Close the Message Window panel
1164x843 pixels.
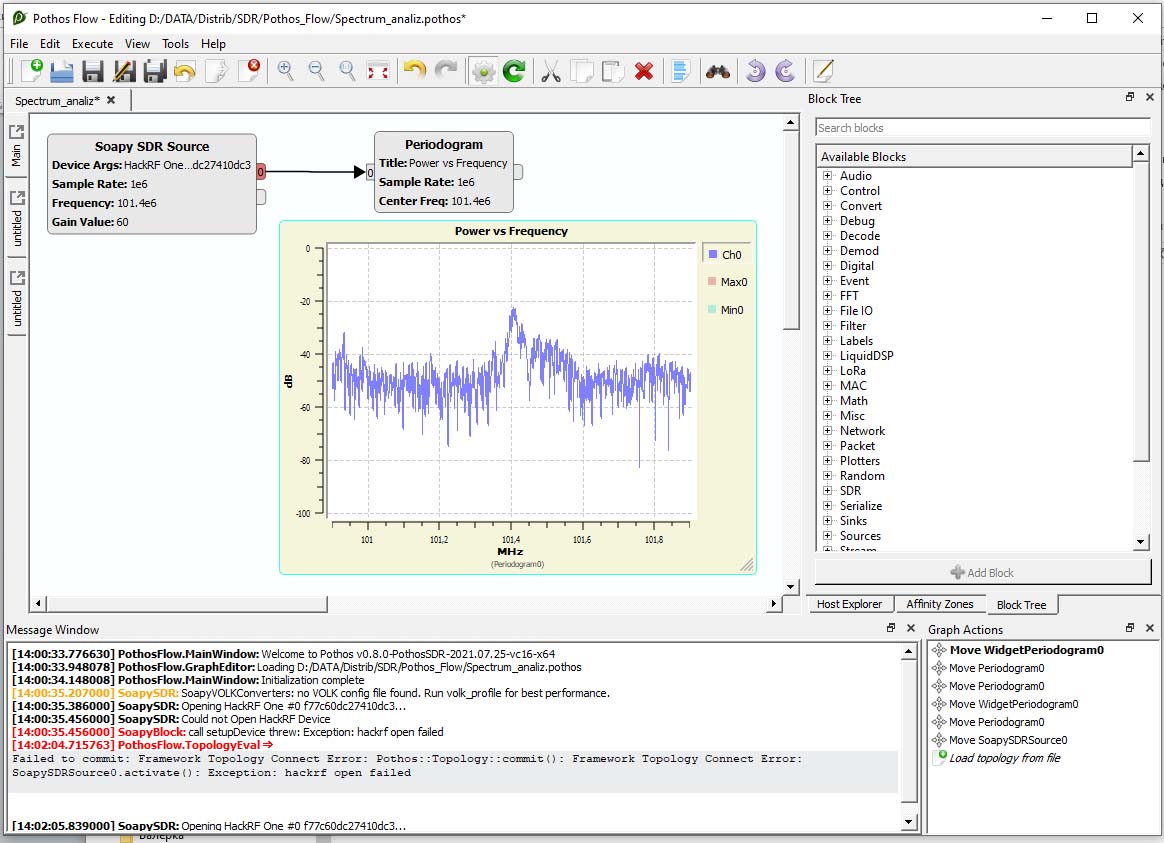click(x=911, y=628)
